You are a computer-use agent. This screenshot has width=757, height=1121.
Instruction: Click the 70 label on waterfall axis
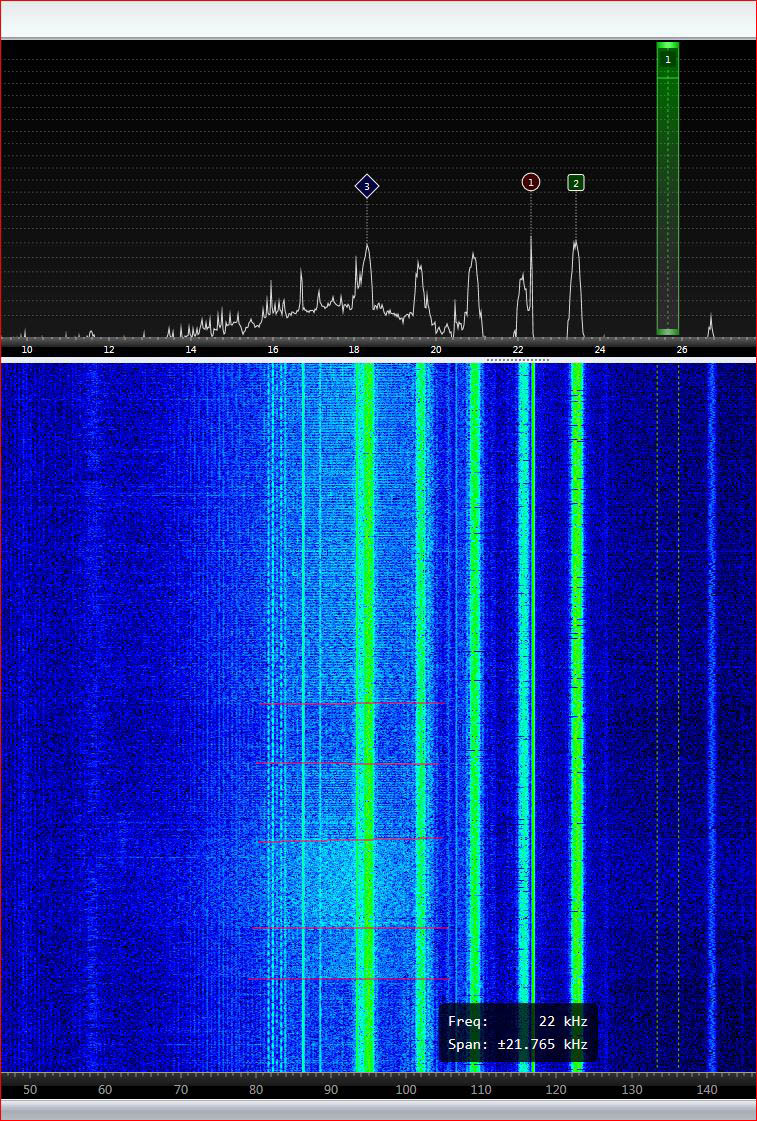180,1090
